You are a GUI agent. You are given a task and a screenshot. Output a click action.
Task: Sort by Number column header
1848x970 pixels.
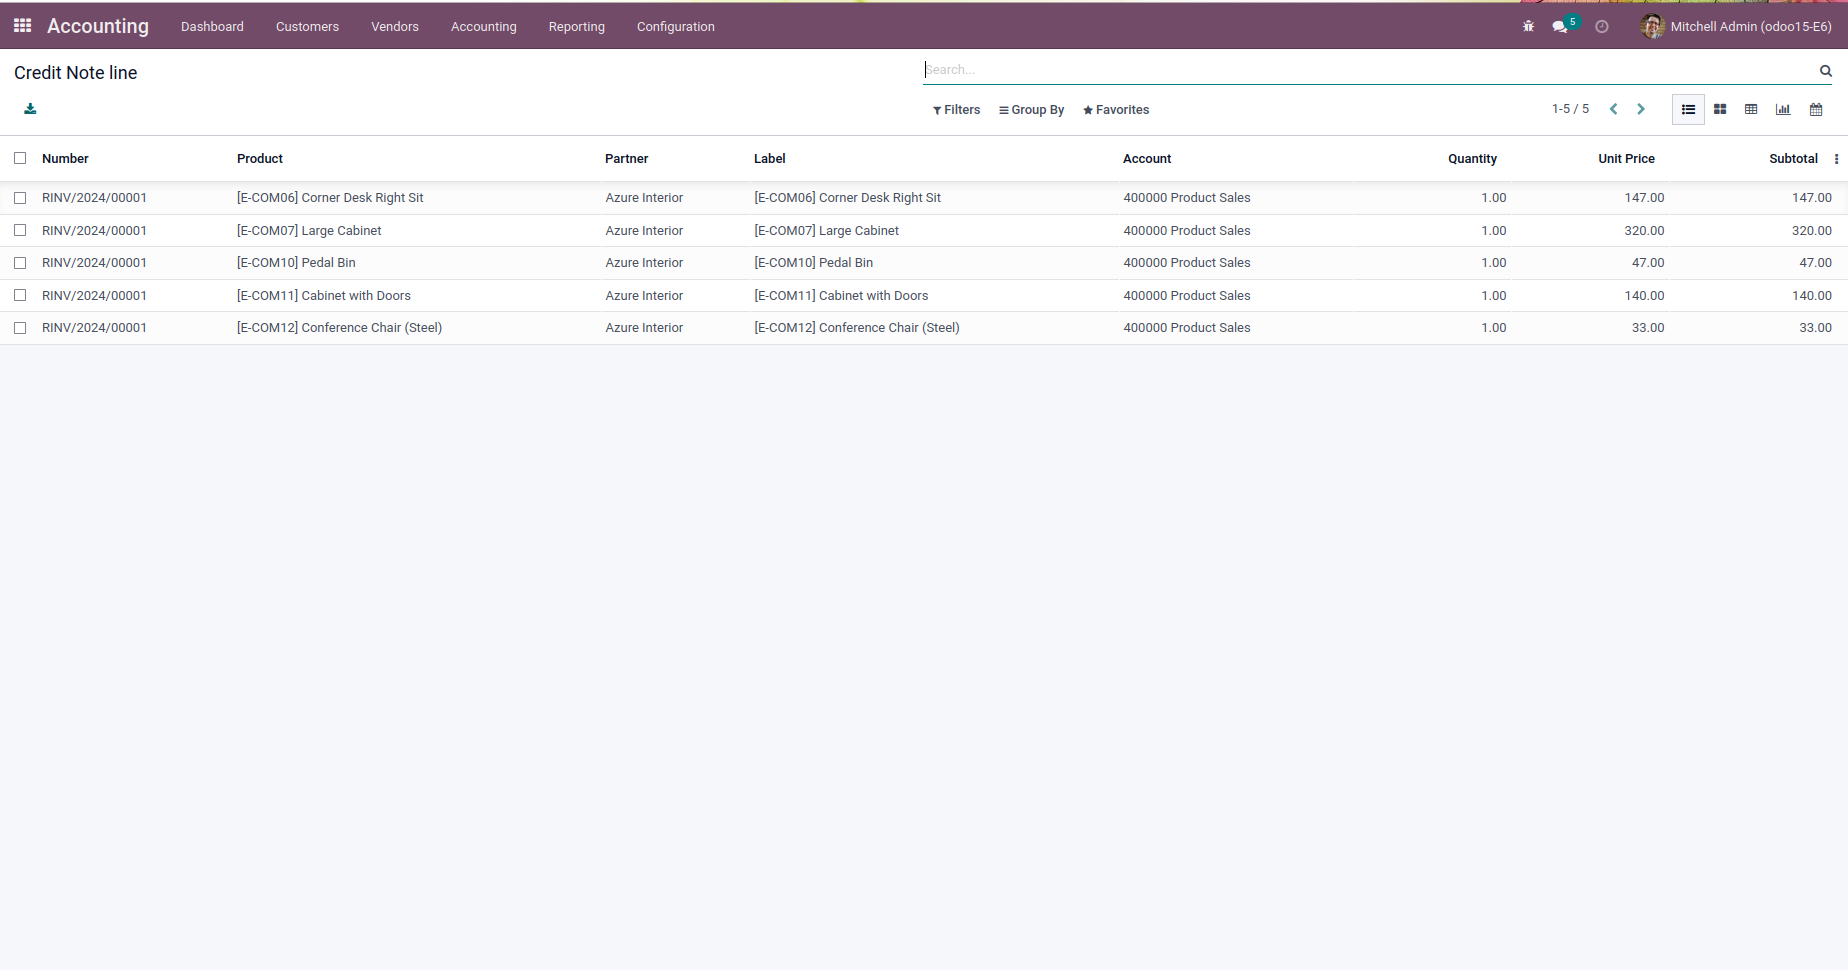(x=65, y=159)
